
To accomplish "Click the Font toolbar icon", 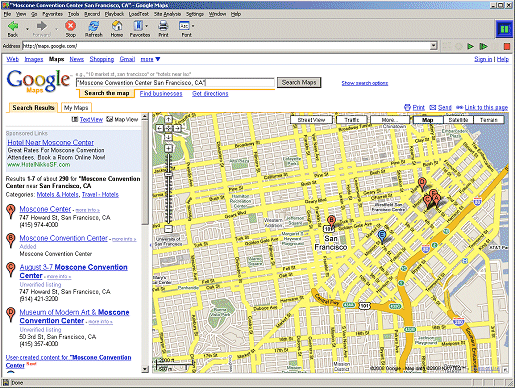I will [184, 26].
